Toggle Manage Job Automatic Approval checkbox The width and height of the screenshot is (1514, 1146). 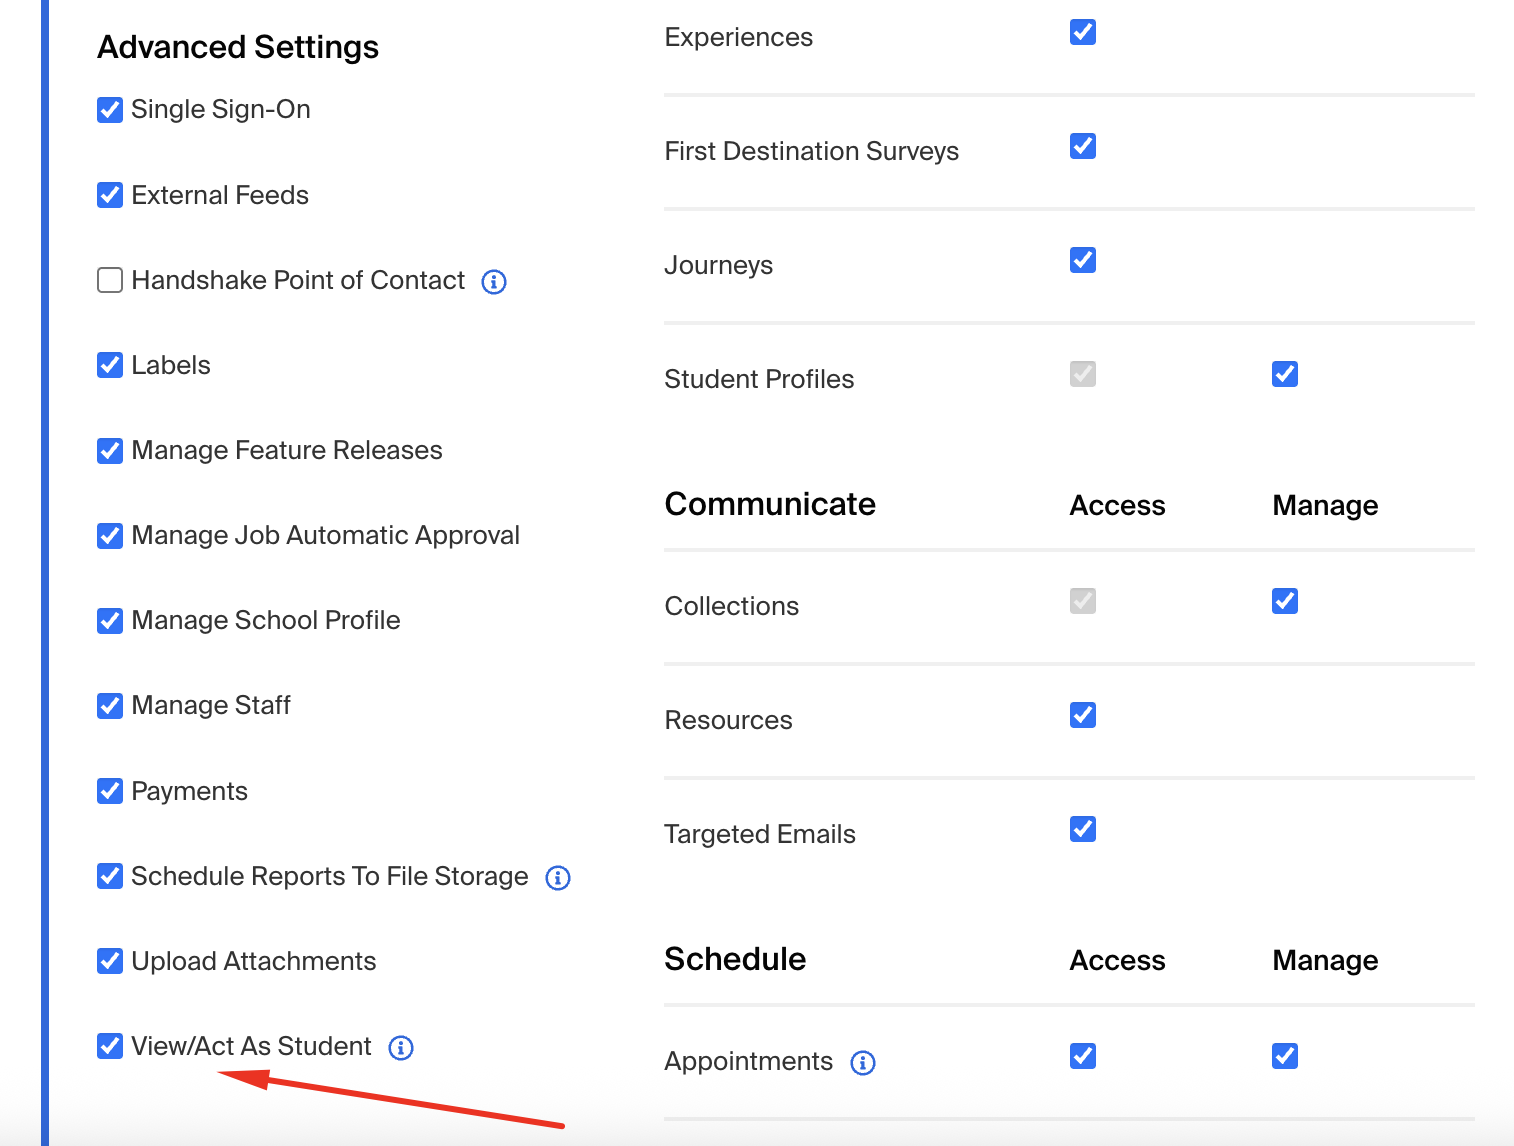tap(110, 536)
